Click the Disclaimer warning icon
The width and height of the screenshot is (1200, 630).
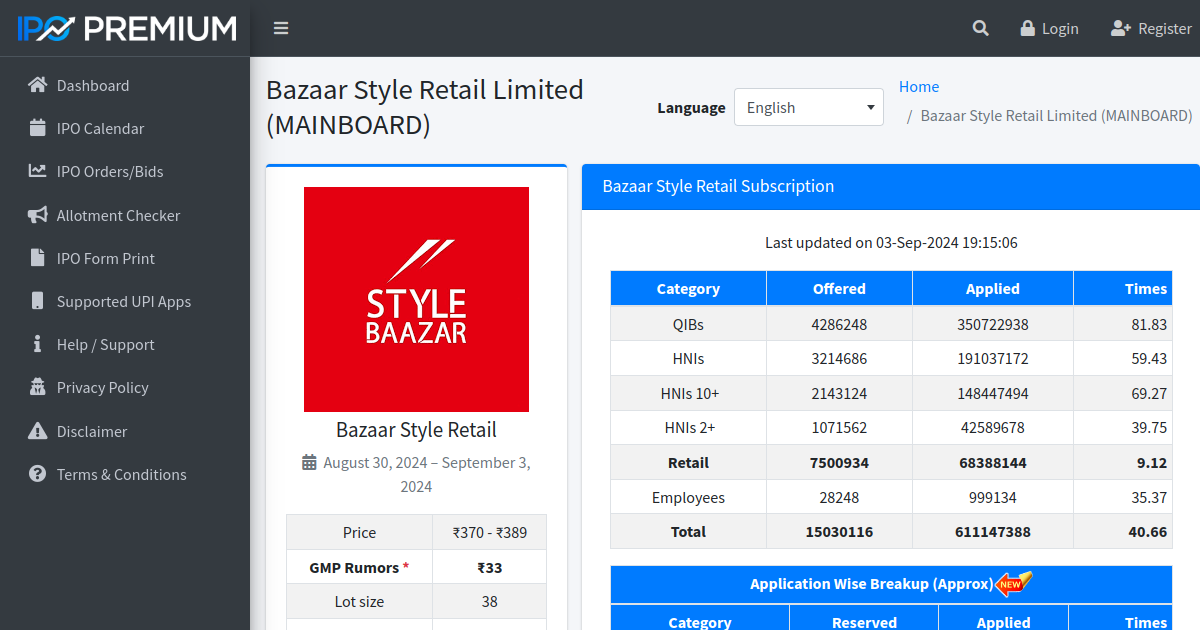pos(35,431)
